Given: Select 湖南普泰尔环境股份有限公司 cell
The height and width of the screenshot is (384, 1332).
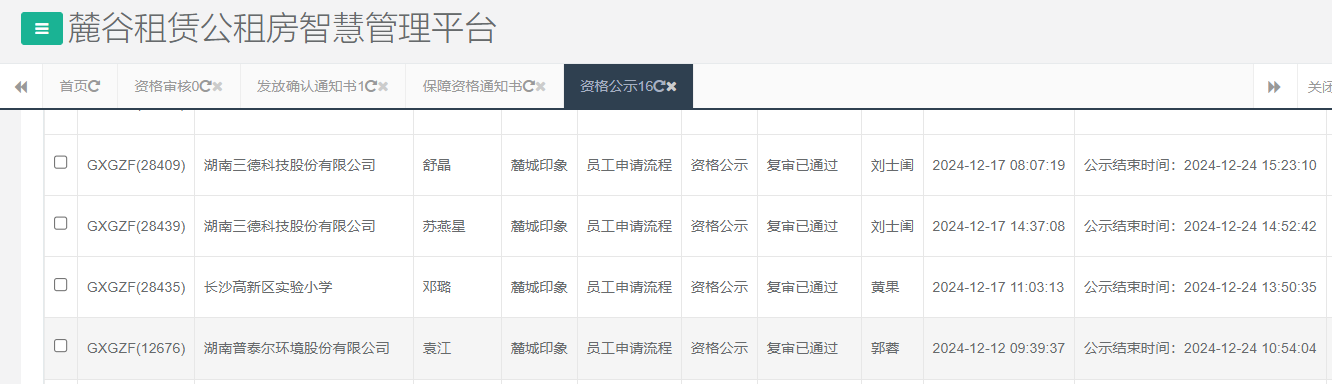Looking at the screenshot, I should point(296,348).
